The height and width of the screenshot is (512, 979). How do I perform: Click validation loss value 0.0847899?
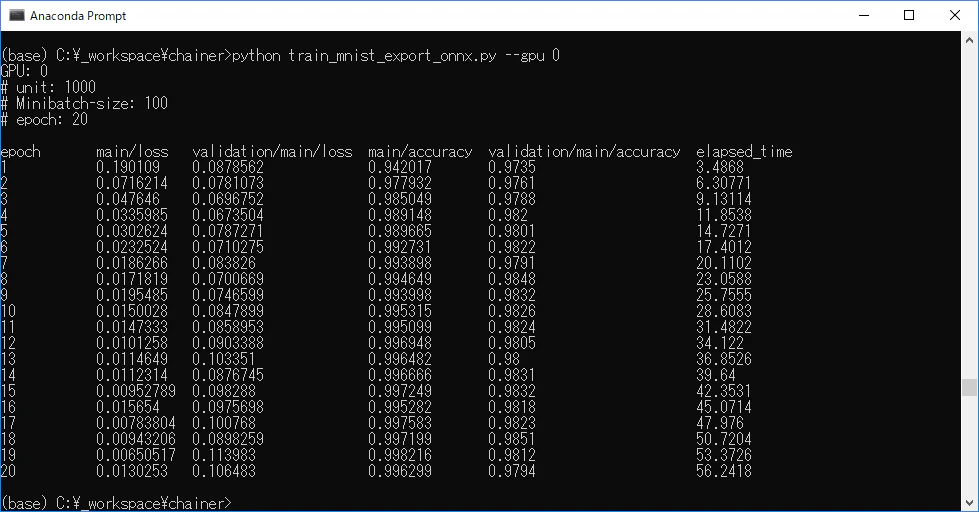click(x=228, y=311)
